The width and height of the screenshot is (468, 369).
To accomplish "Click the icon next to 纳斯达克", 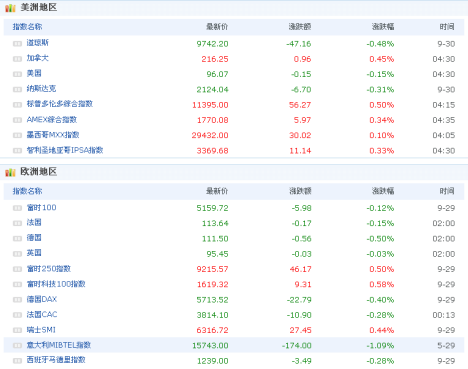I will click(17, 89).
